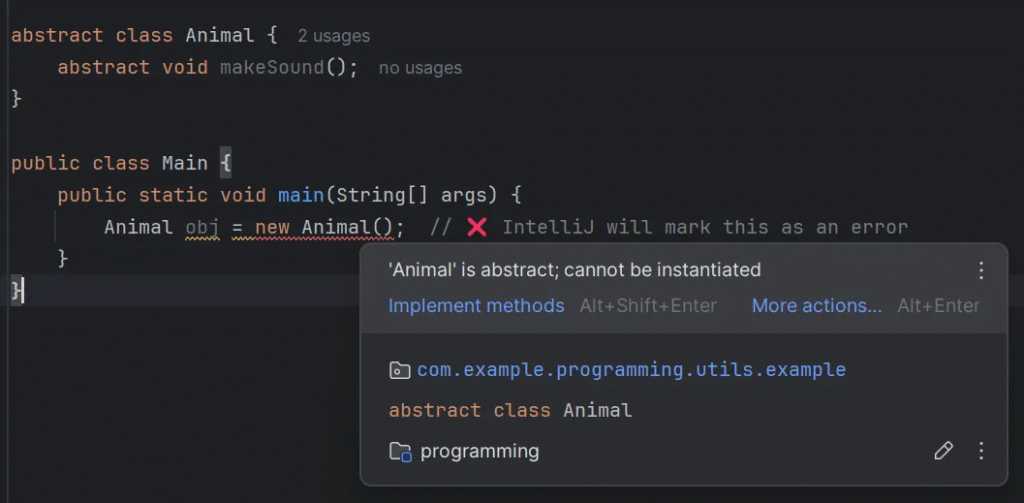Click the '2 usages' hint beside Animal class

(x=334, y=36)
